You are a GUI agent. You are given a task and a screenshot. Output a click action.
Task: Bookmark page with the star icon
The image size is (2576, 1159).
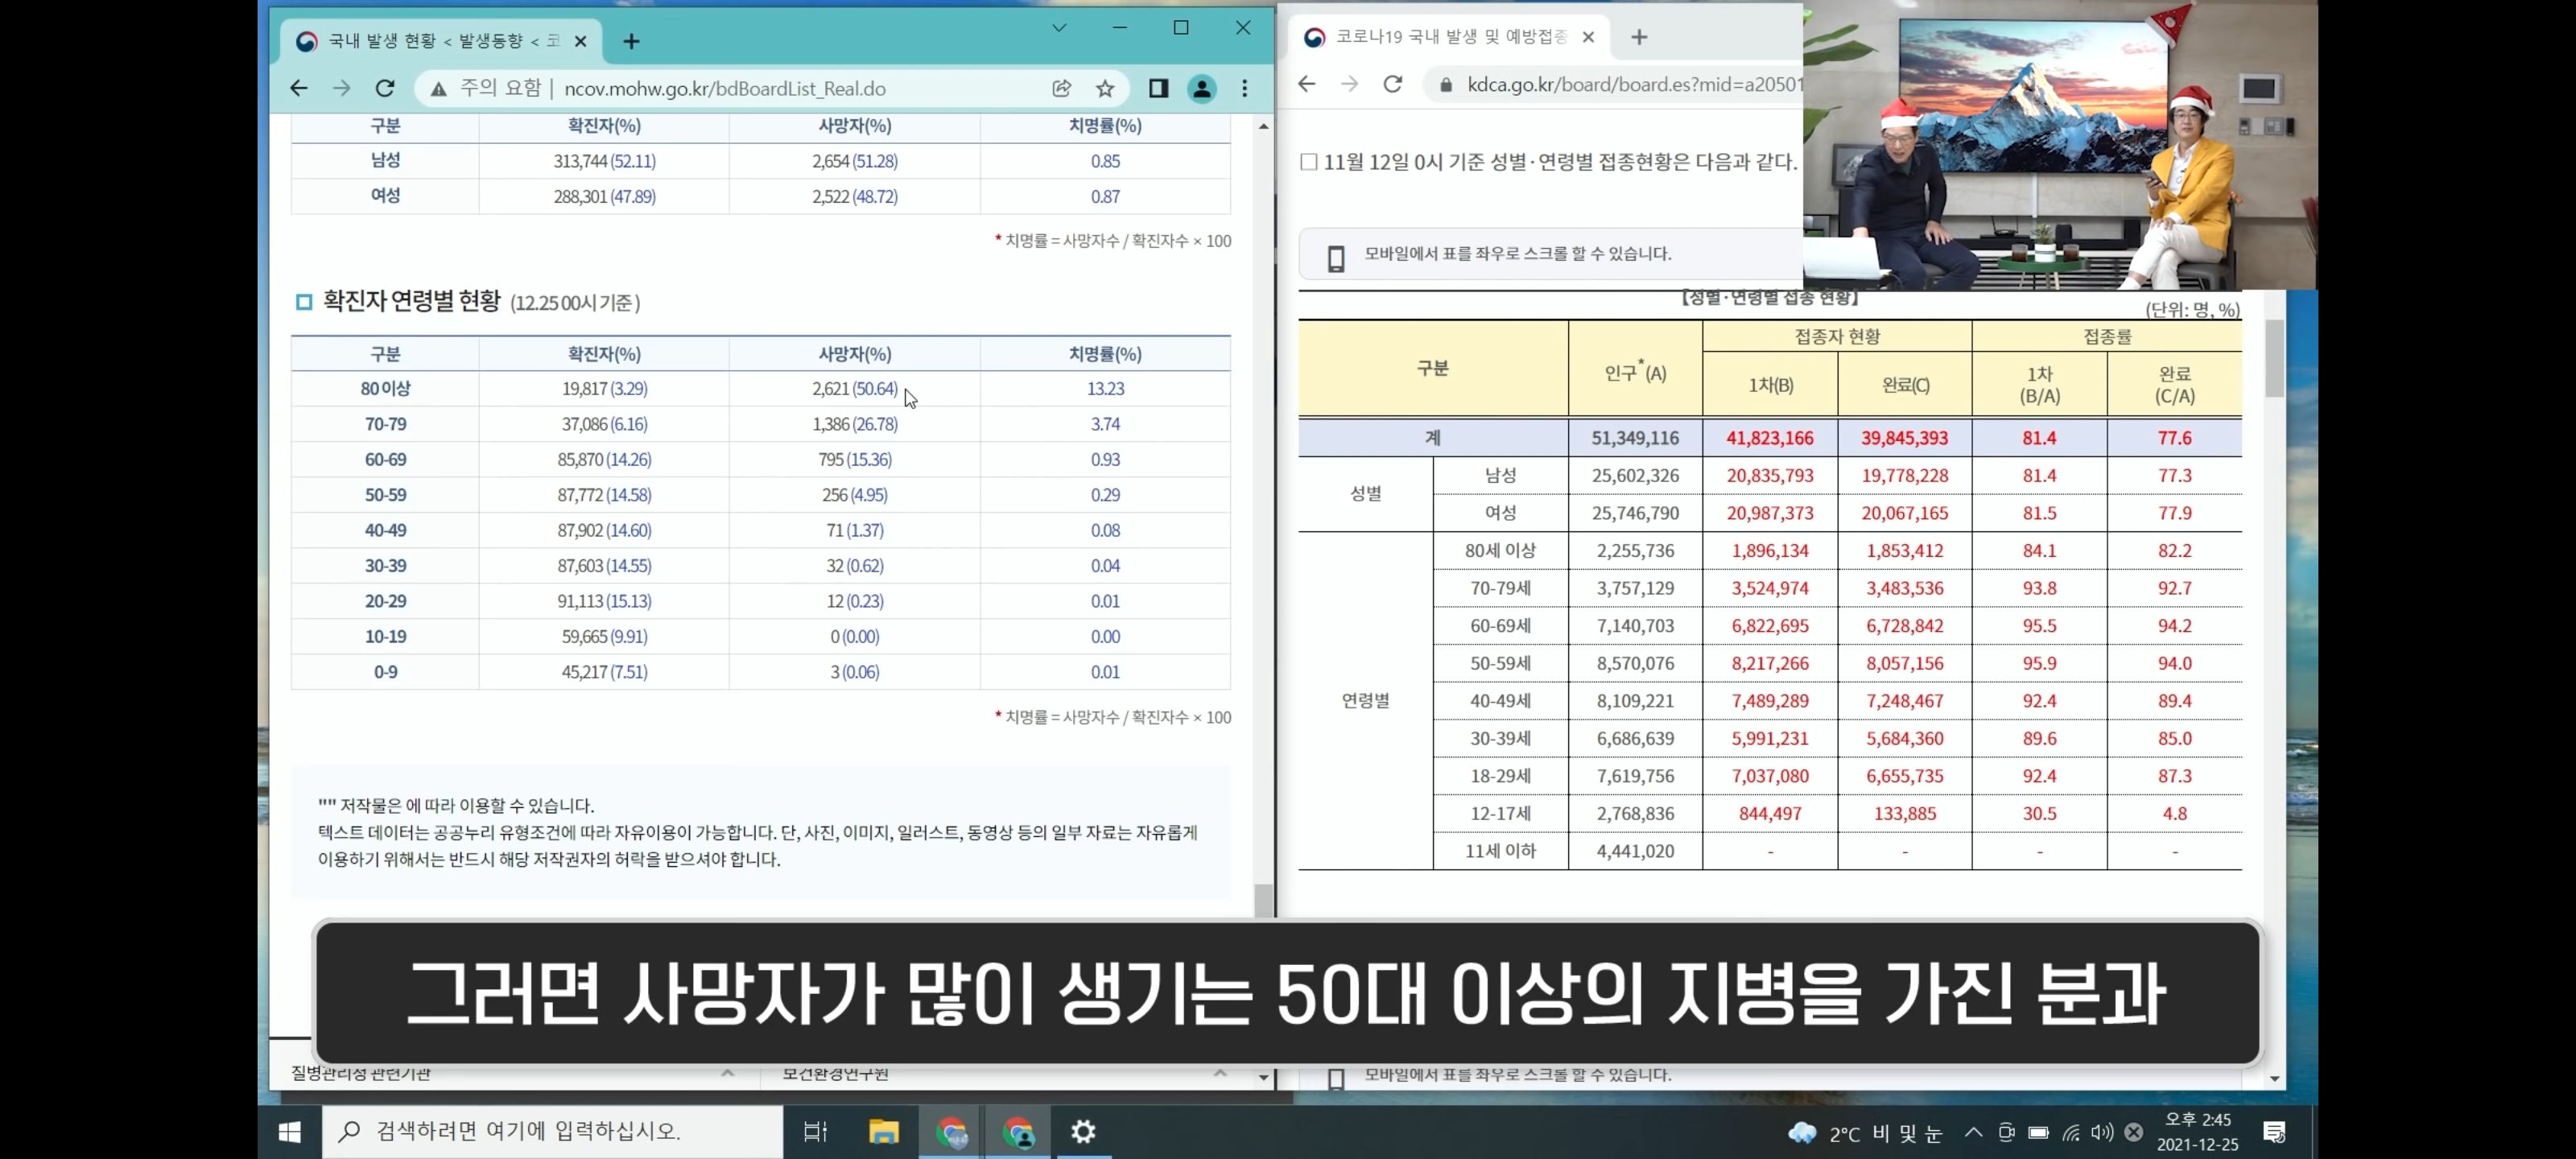click(x=1105, y=88)
